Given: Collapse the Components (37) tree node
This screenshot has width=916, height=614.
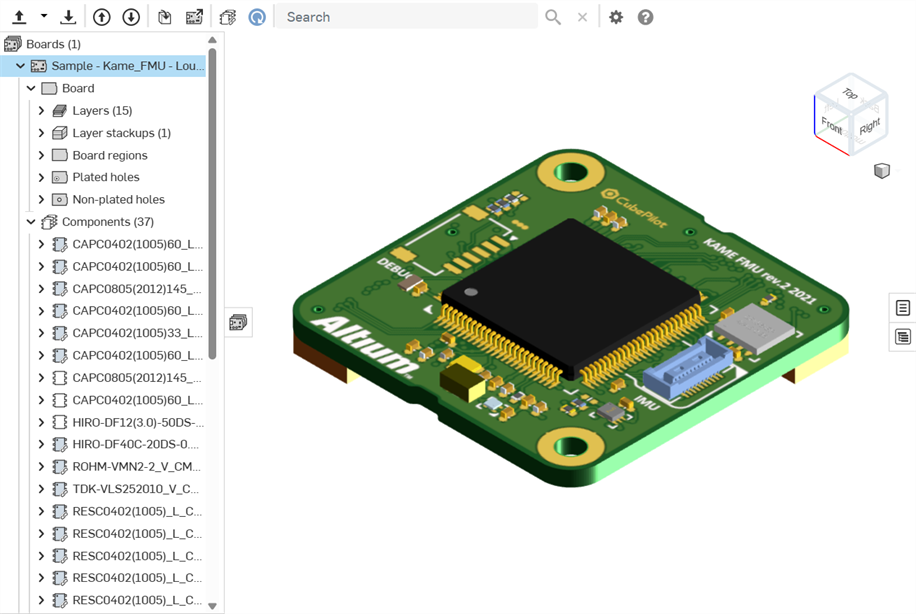Looking at the screenshot, I should [x=30, y=221].
